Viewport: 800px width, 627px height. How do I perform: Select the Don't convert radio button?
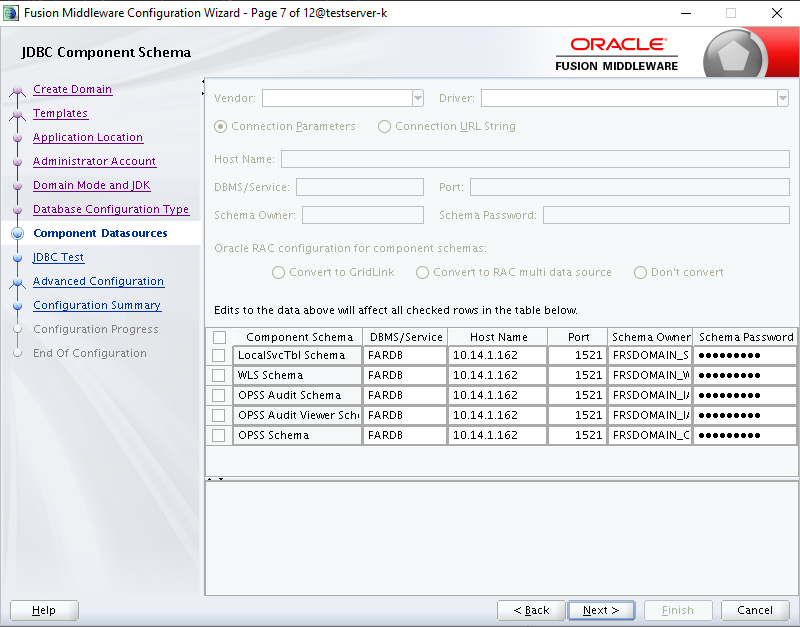640,272
